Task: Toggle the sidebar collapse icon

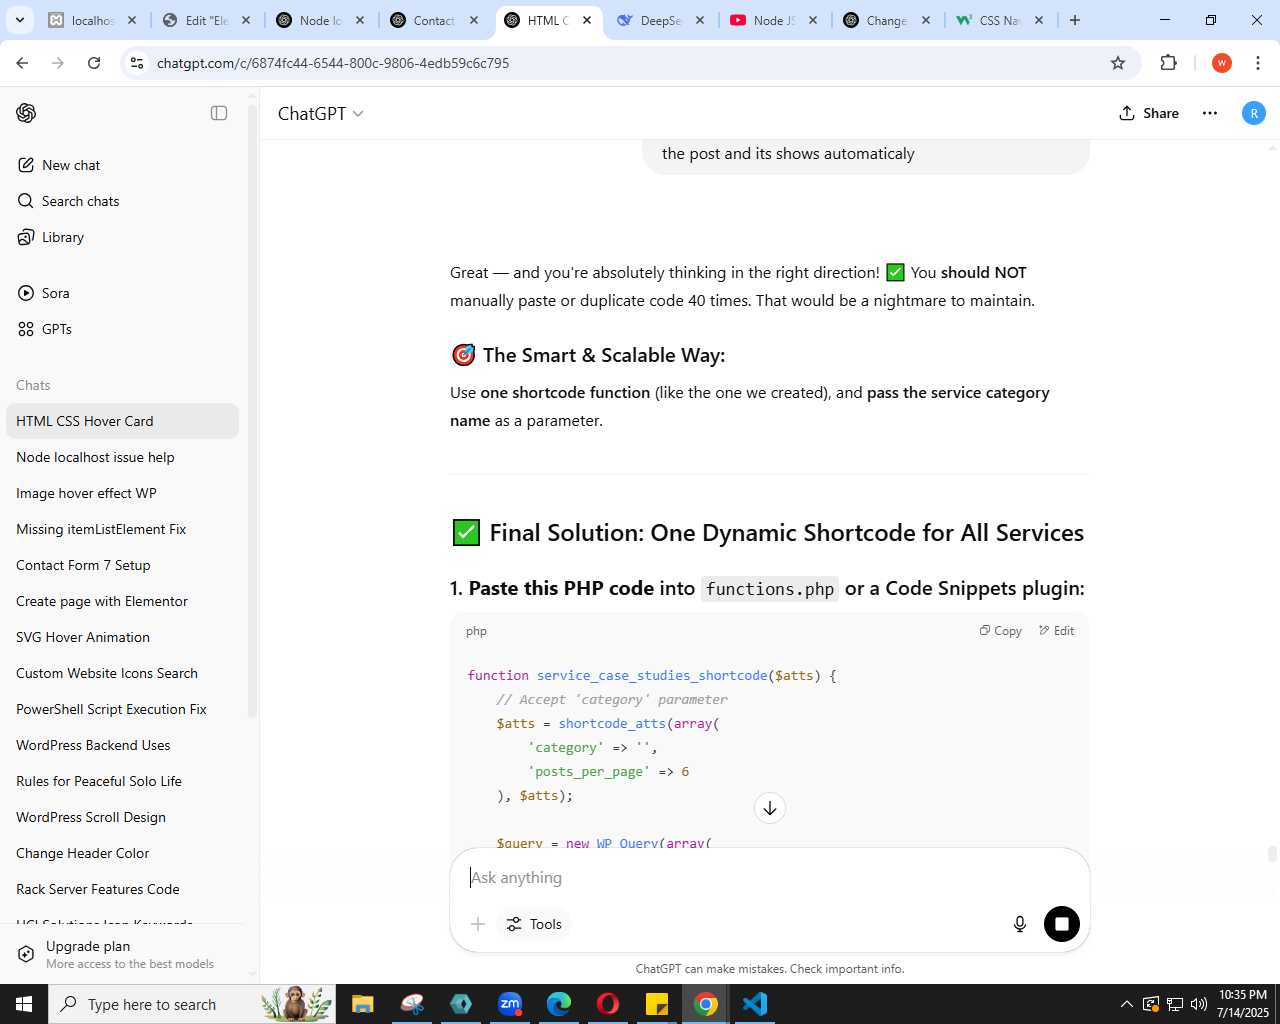Action: click(x=219, y=113)
